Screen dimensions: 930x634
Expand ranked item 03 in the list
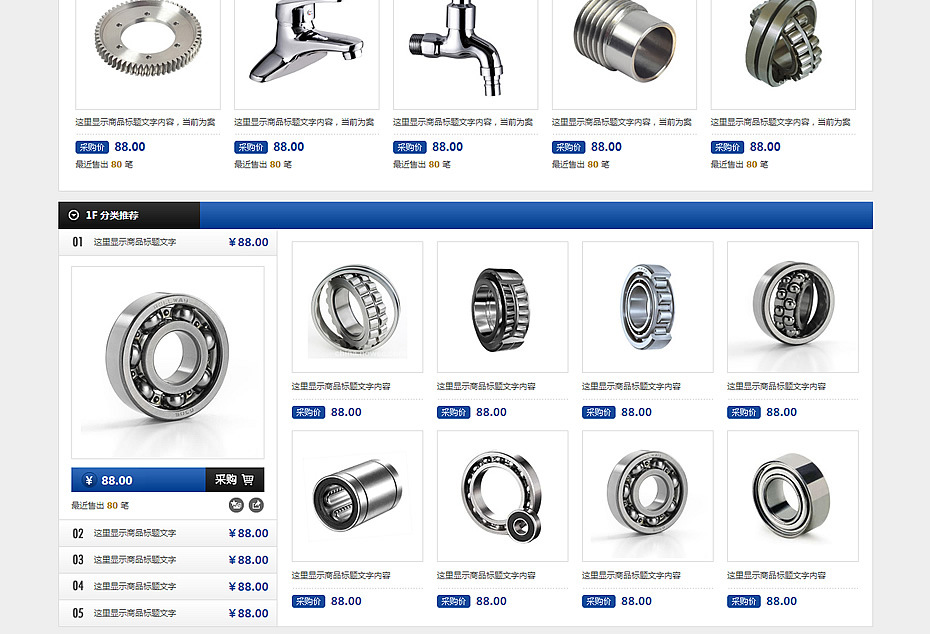[x=168, y=560]
